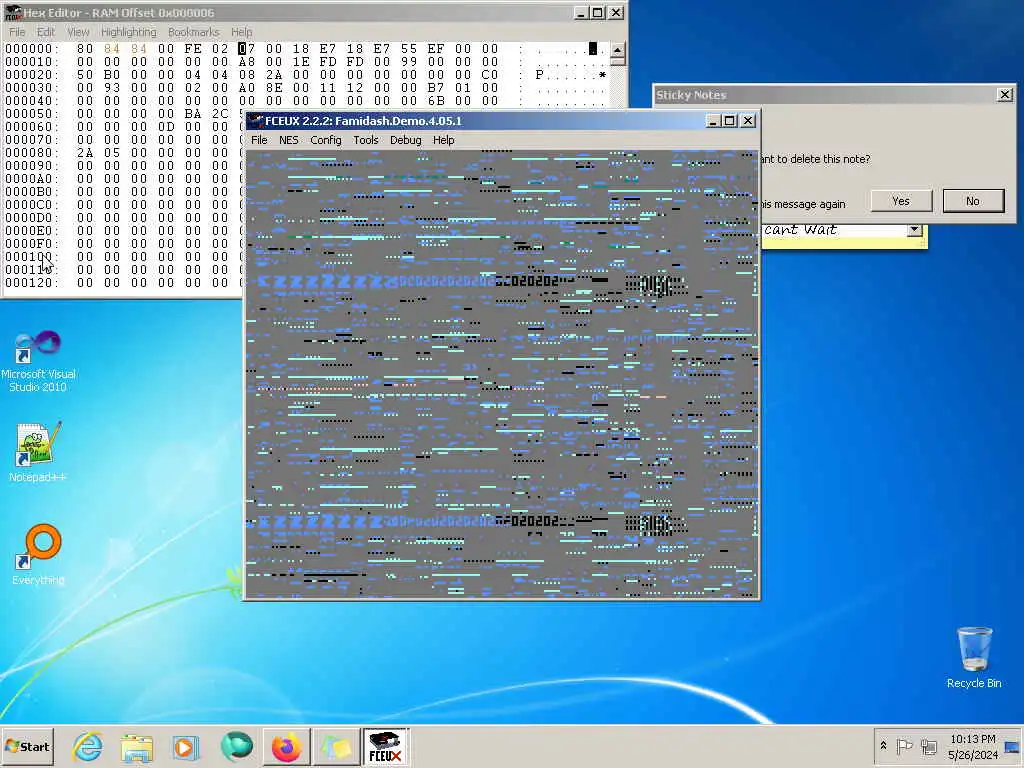Switch to Sticky Notes in the taskbar
The width and height of the screenshot is (1024, 768).
click(336, 747)
